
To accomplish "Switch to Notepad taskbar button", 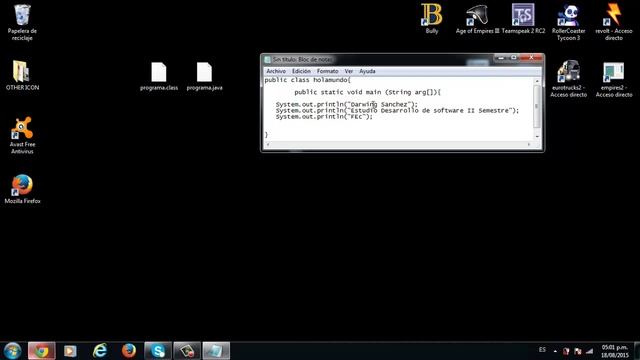I will 216,351.
